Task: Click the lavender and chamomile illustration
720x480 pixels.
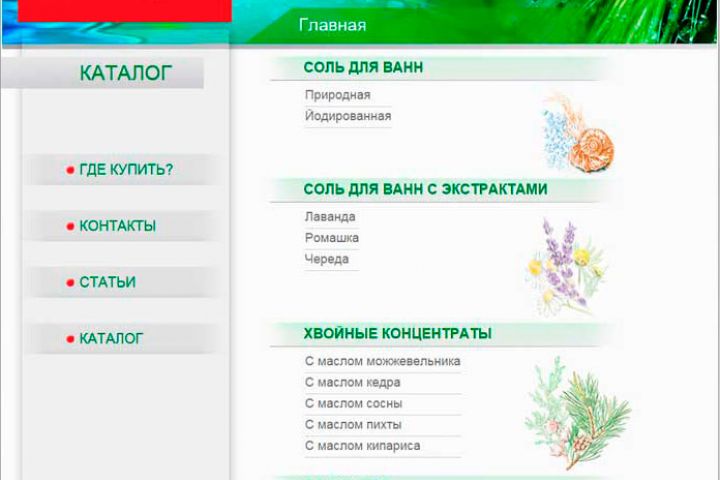Action: click(566, 268)
